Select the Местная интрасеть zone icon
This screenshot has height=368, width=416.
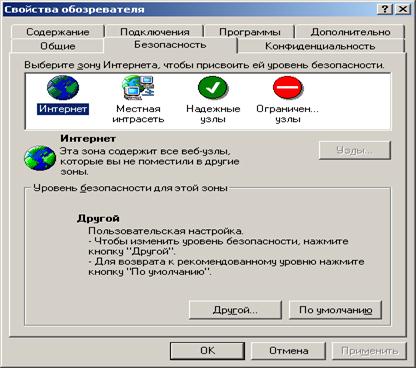tap(138, 88)
